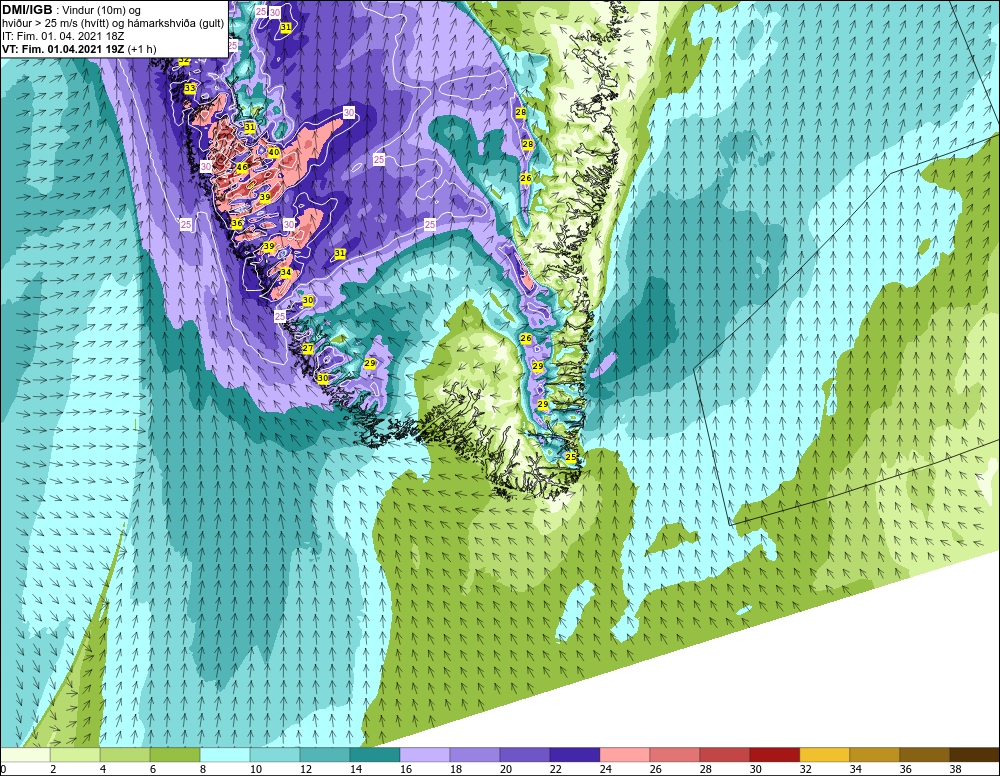Image resolution: width=1000 pixels, height=776 pixels.
Task: Select the yellow gust label '36'
Action: [x=237, y=223]
